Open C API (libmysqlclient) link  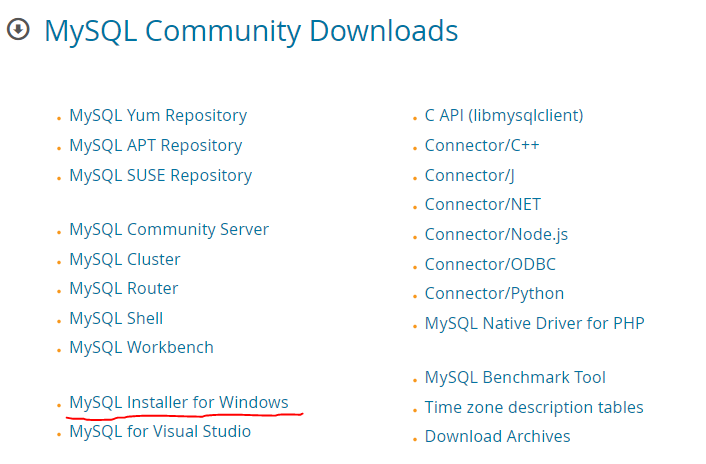[x=504, y=116]
